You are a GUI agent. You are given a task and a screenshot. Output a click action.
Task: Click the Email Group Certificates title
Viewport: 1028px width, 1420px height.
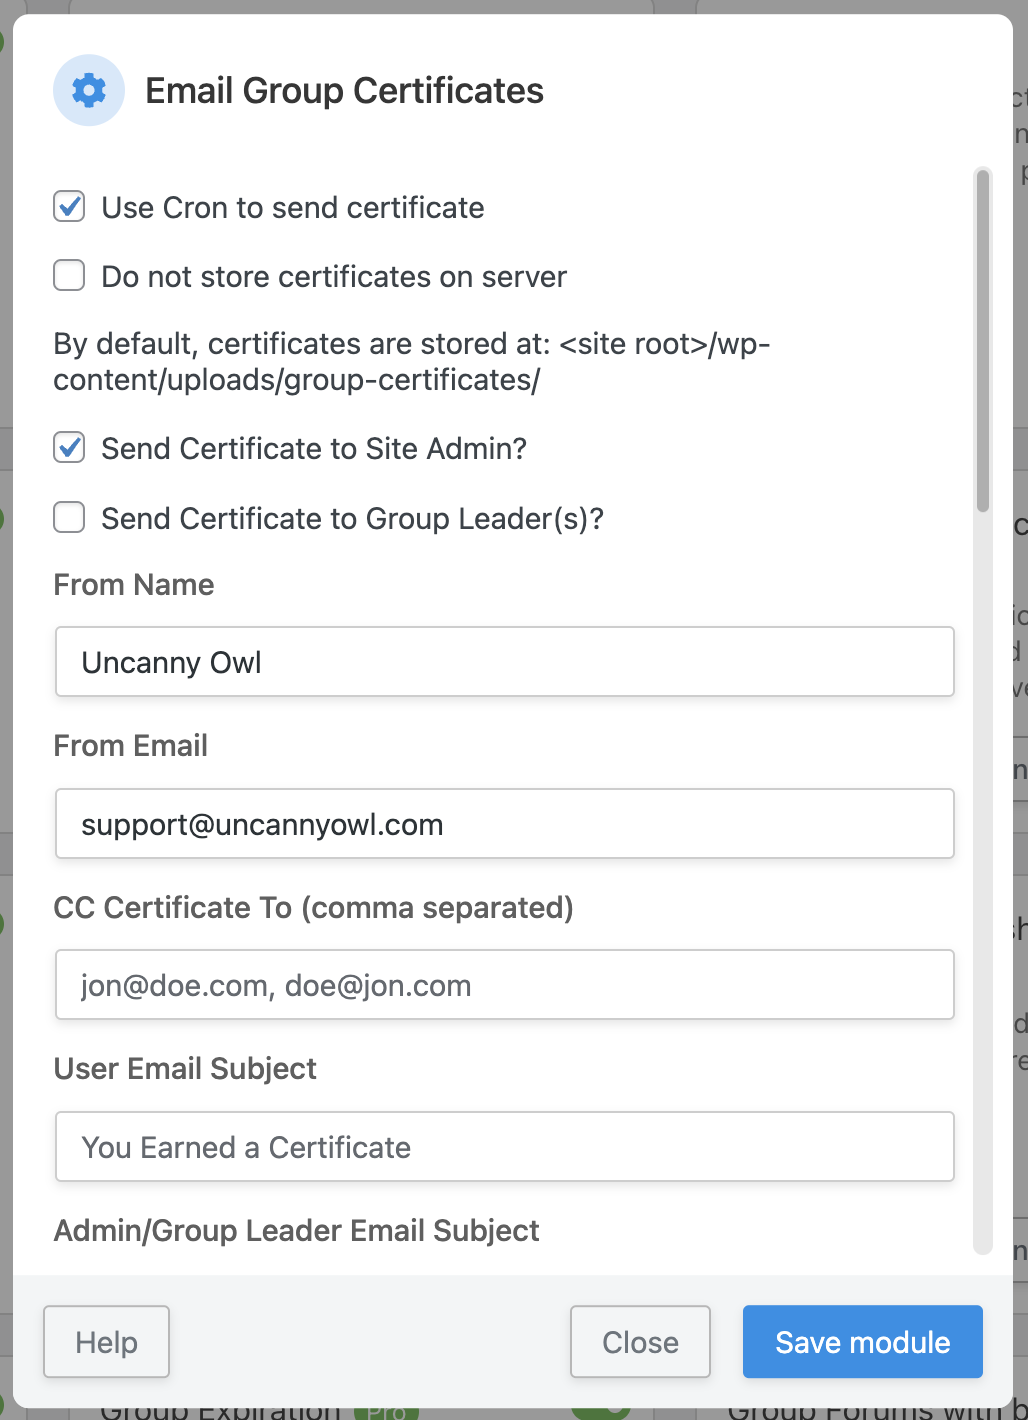pos(344,91)
